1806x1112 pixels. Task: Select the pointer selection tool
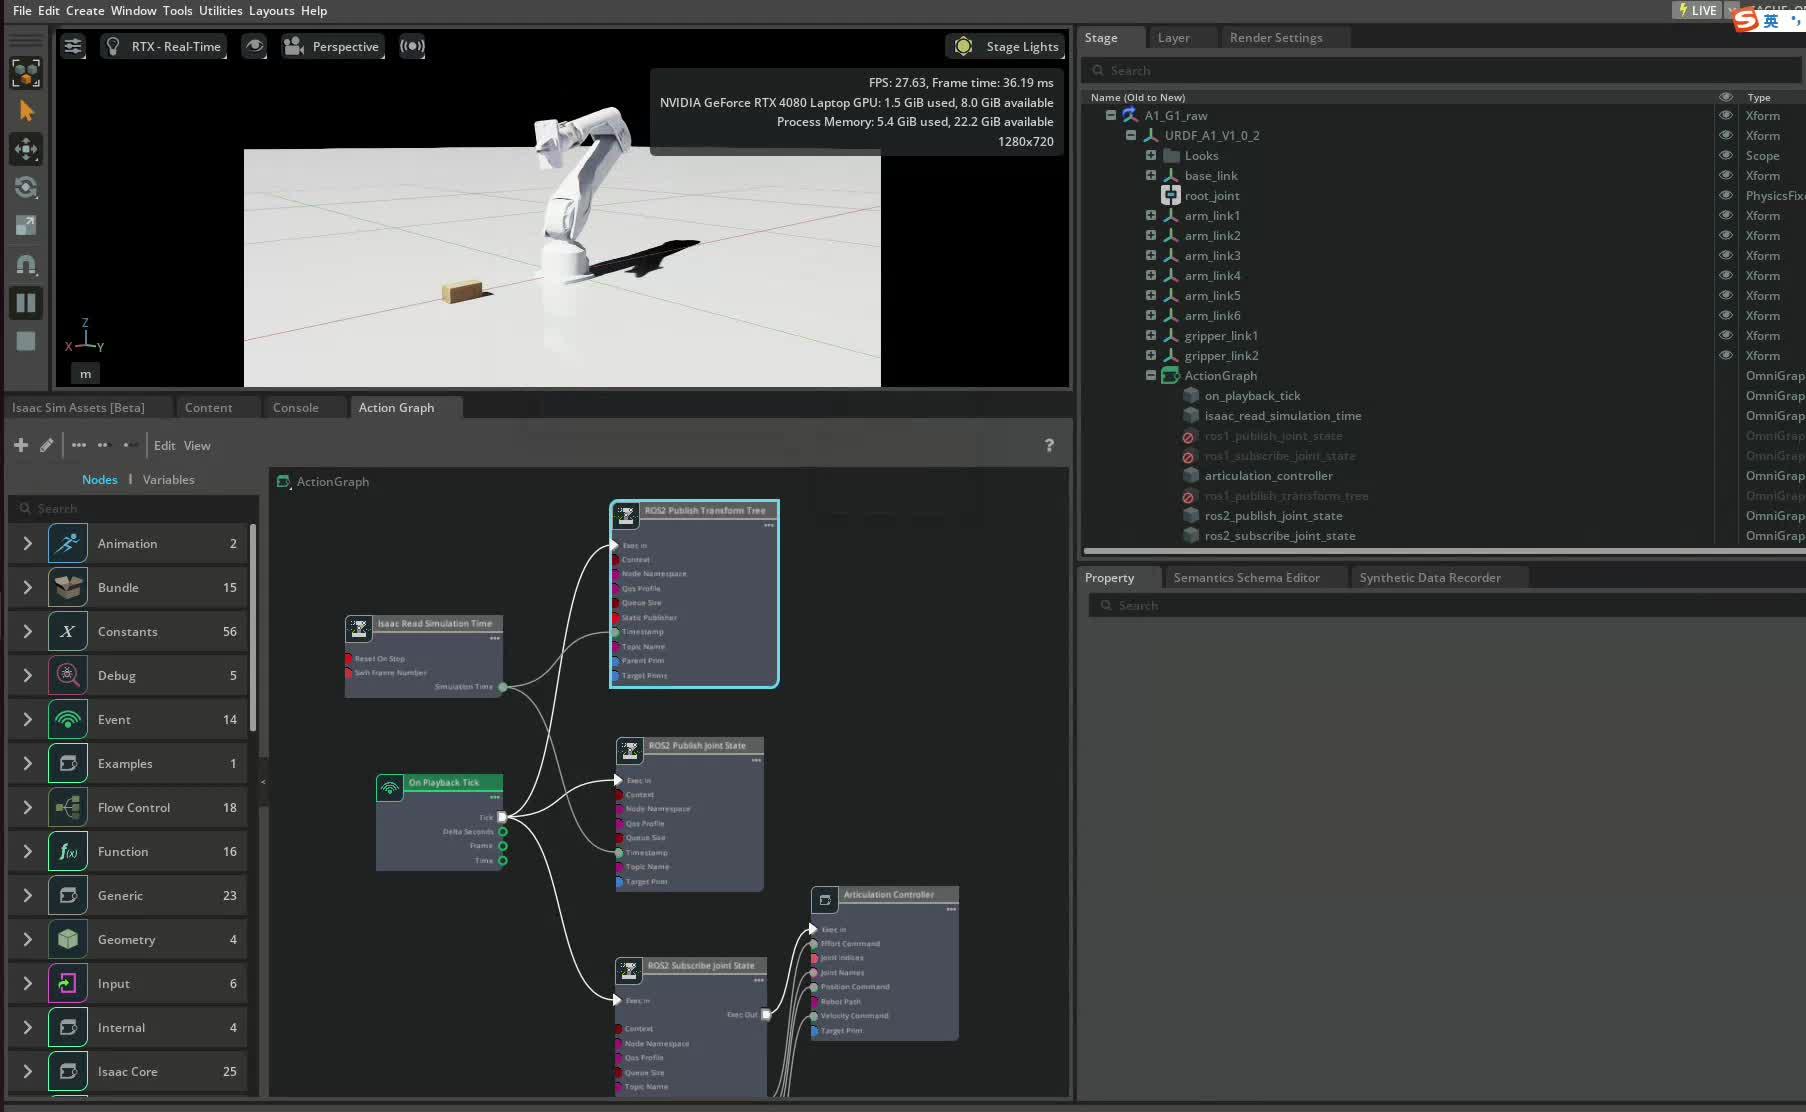click(x=26, y=111)
